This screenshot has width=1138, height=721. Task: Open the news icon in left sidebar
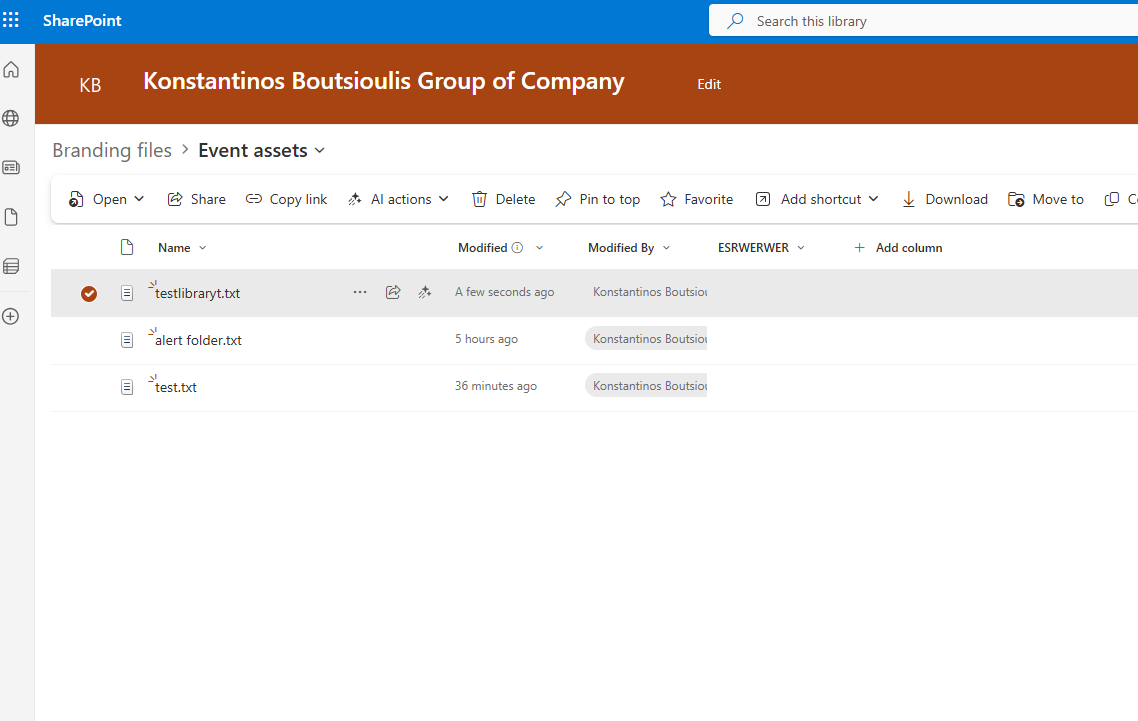tap(11, 168)
